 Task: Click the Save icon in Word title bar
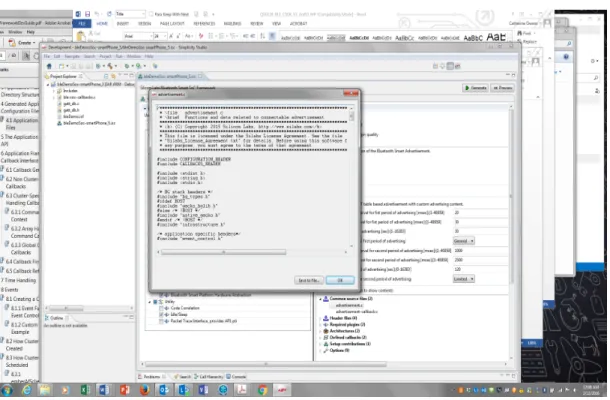pos(88,14)
